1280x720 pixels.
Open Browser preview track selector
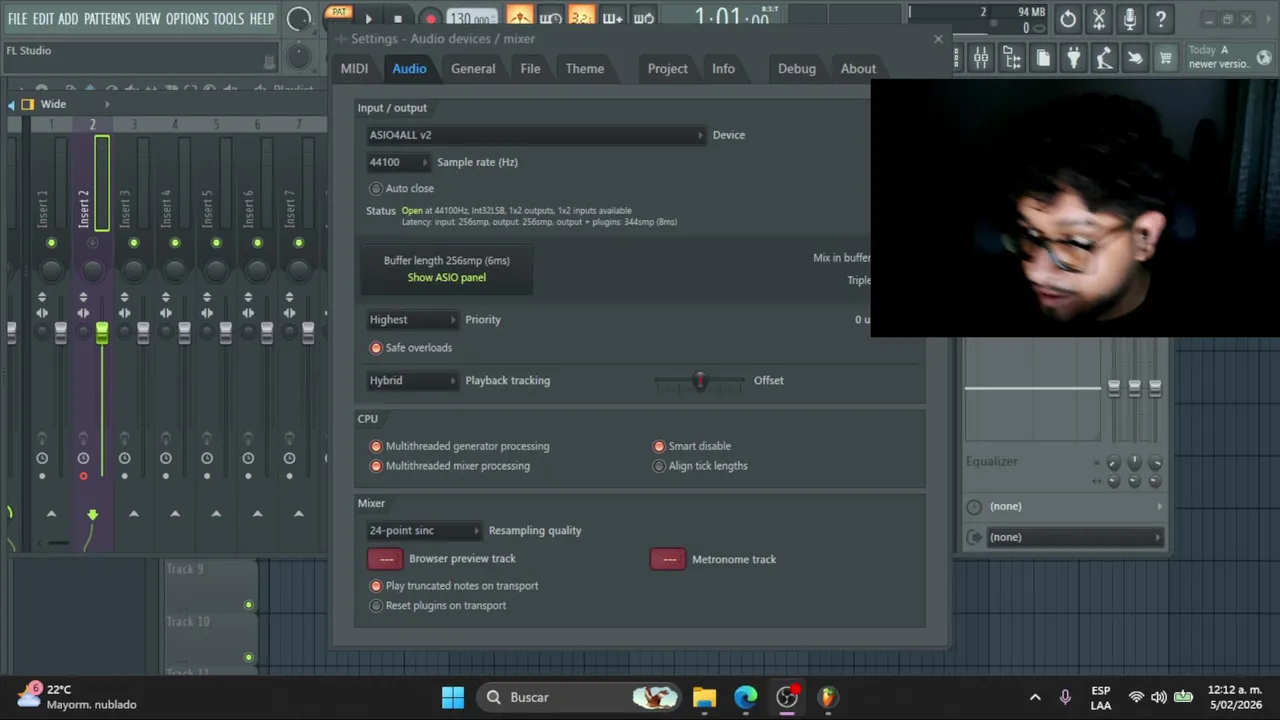(x=385, y=559)
